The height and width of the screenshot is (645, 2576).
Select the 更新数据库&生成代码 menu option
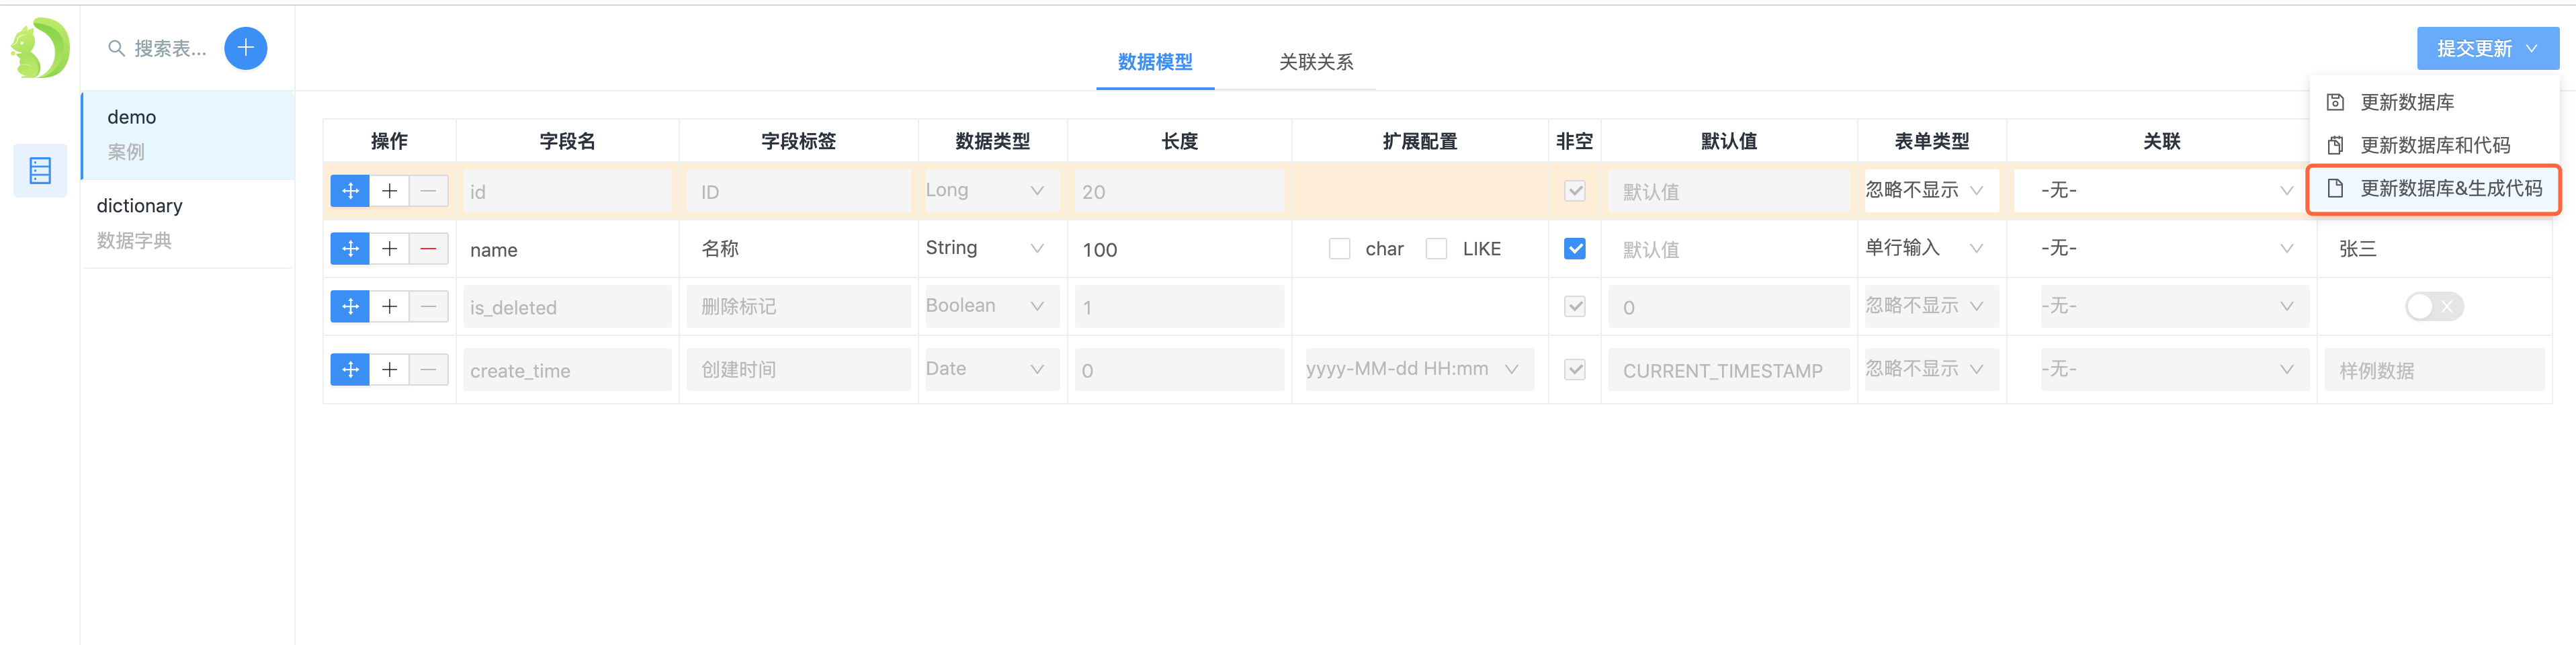(2434, 188)
